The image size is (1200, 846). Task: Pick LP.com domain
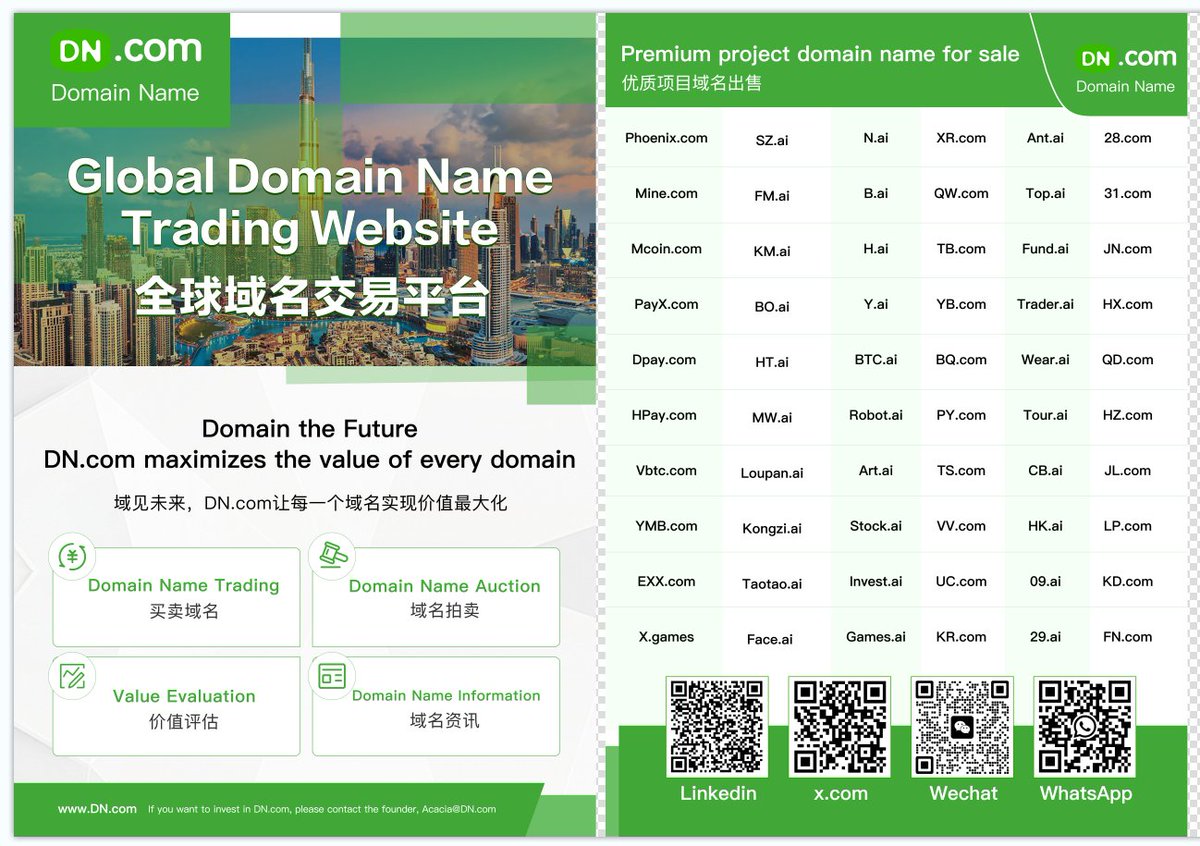pos(1127,526)
